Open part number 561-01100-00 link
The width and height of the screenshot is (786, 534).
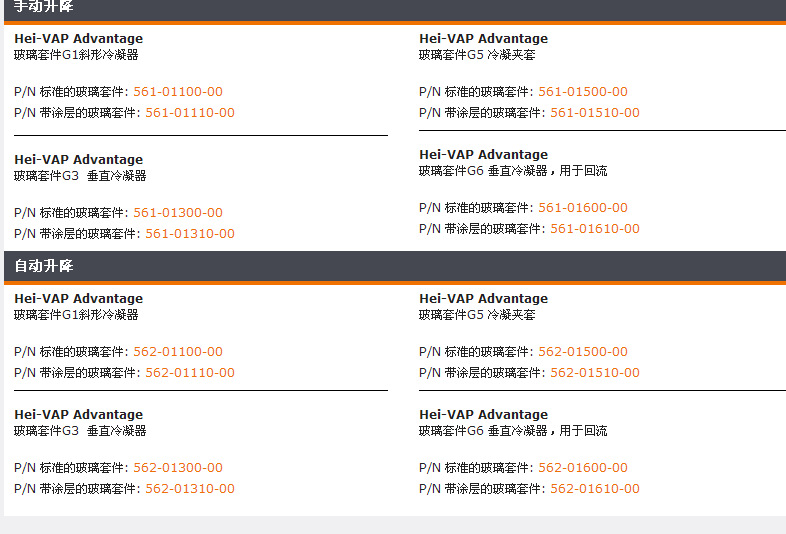click(x=178, y=92)
